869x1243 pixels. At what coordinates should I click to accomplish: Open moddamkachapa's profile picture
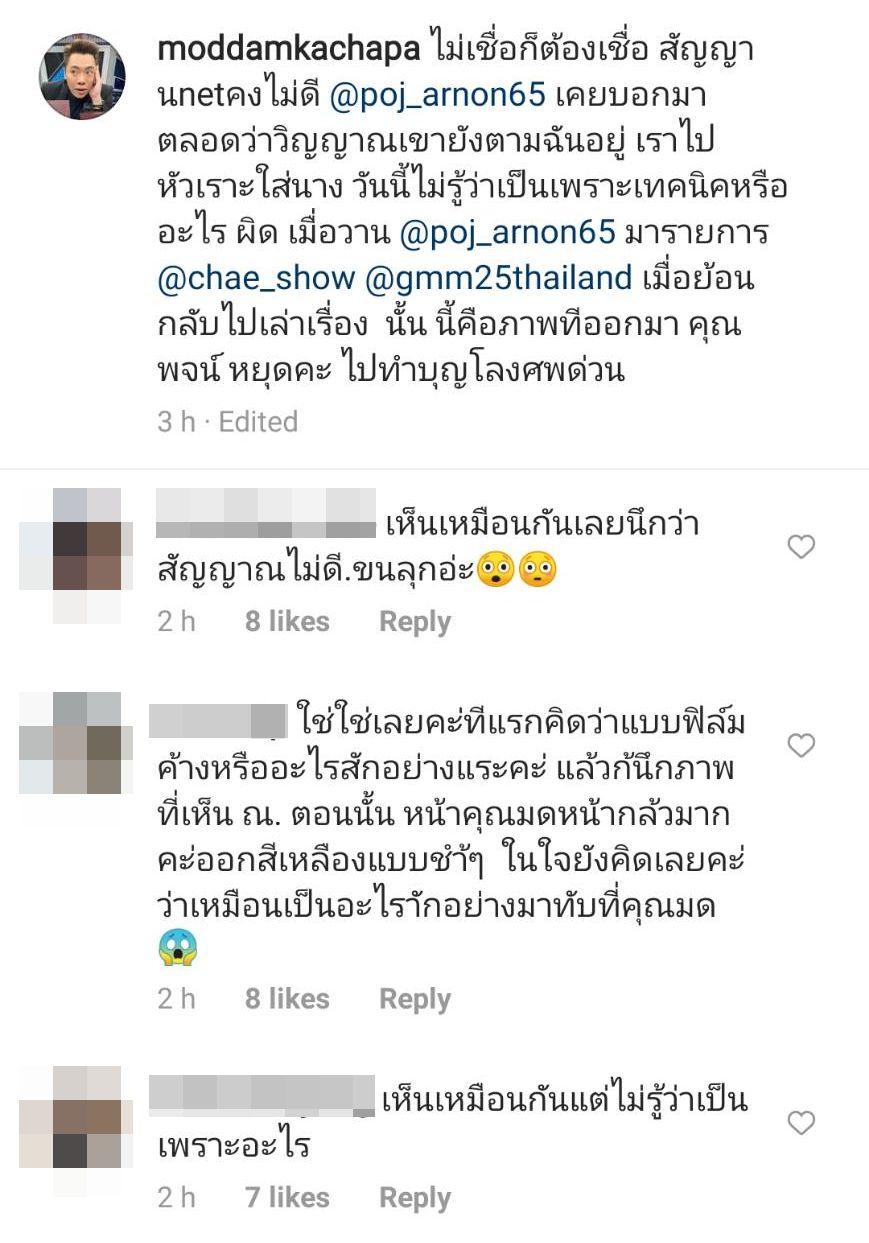coord(82,77)
